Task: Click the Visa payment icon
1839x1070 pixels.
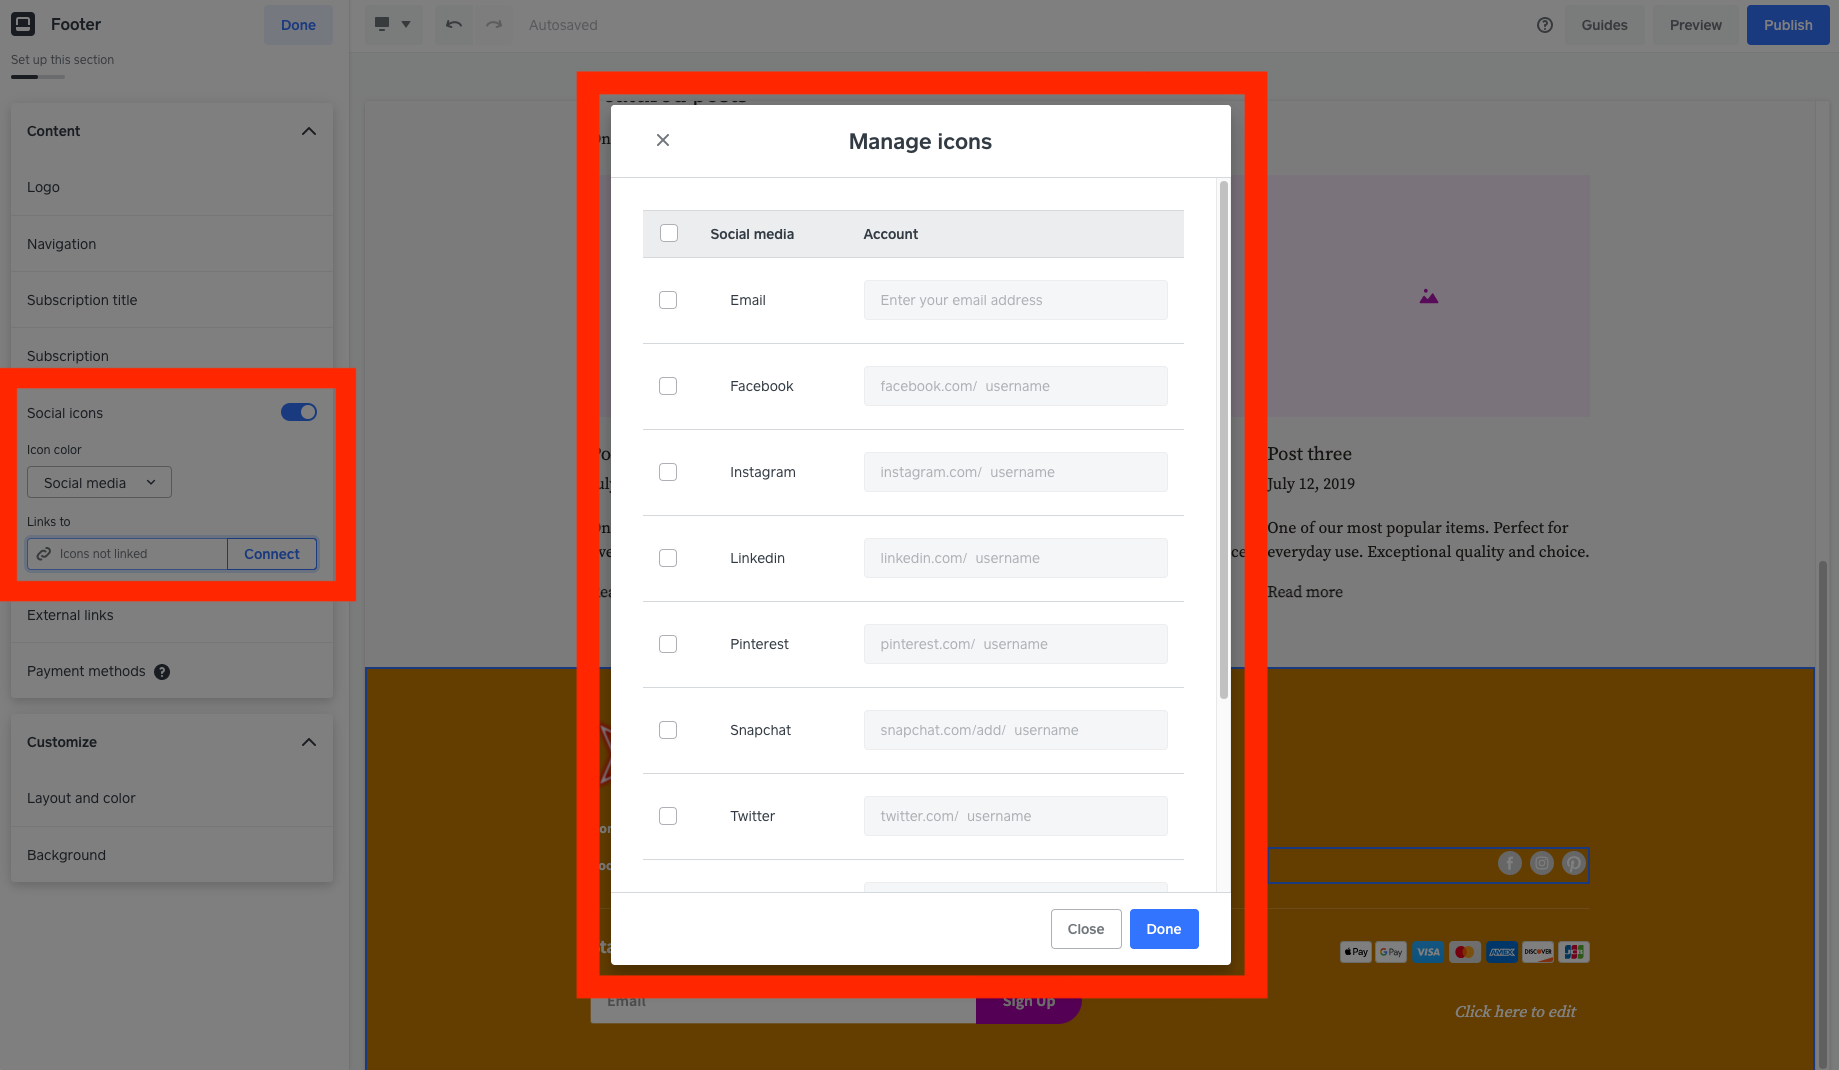Action: (1428, 952)
